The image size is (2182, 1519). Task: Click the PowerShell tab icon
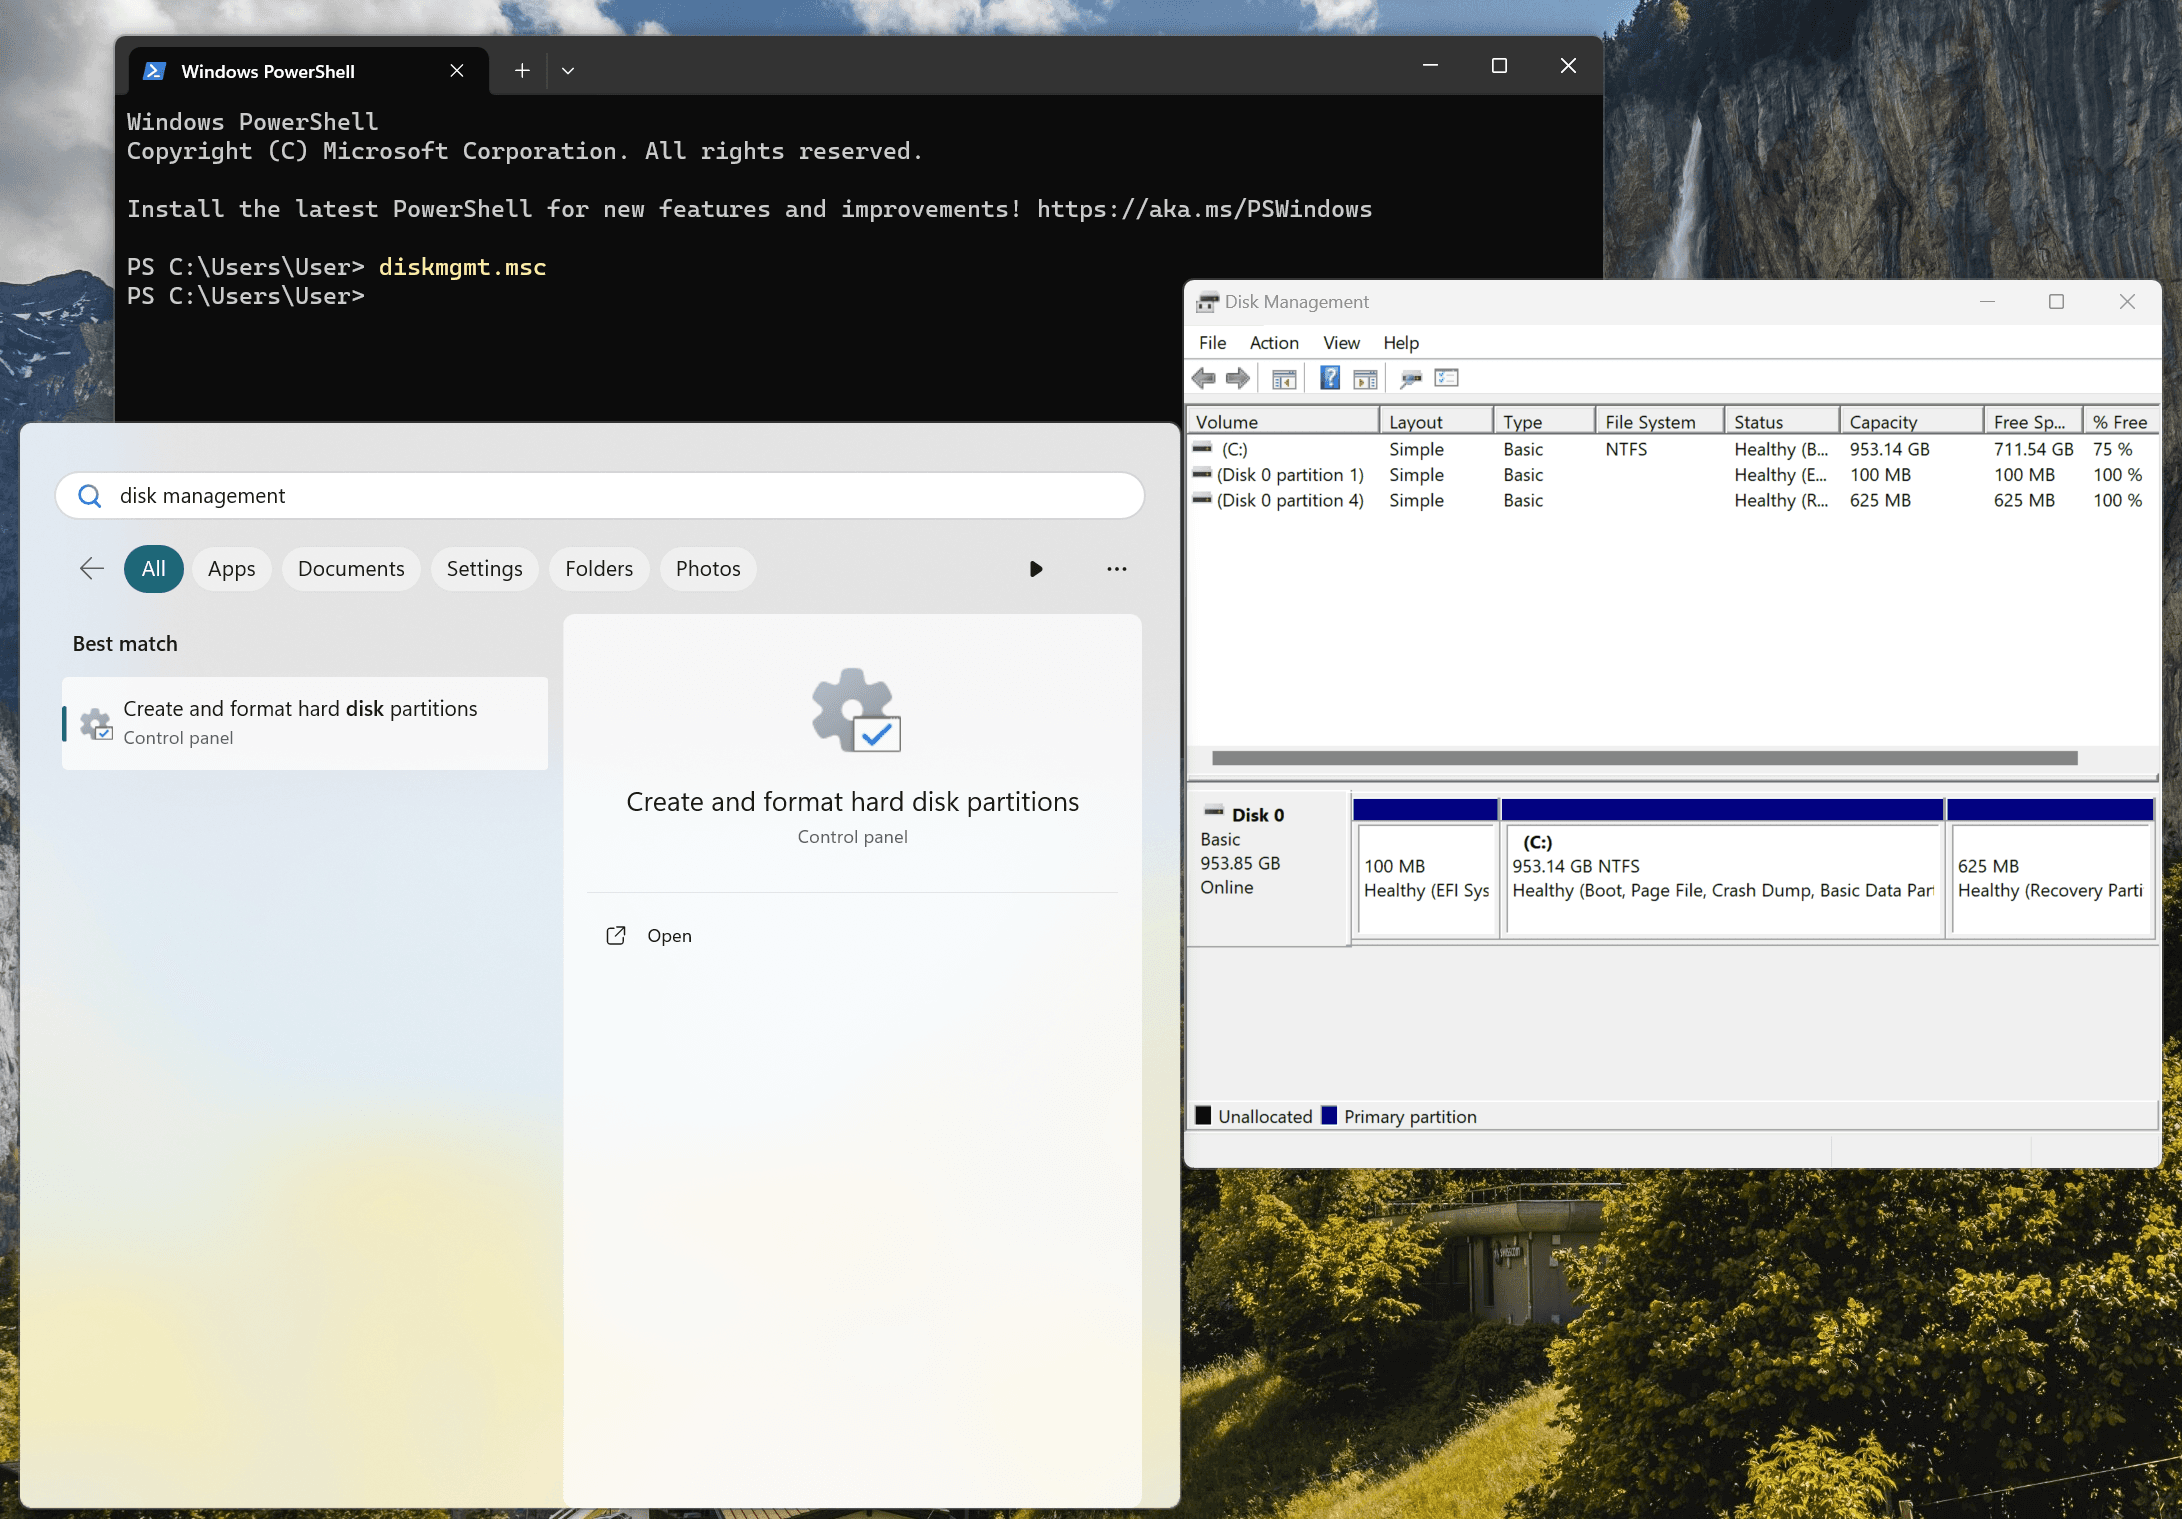pyautogui.click(x=154, y=71)
